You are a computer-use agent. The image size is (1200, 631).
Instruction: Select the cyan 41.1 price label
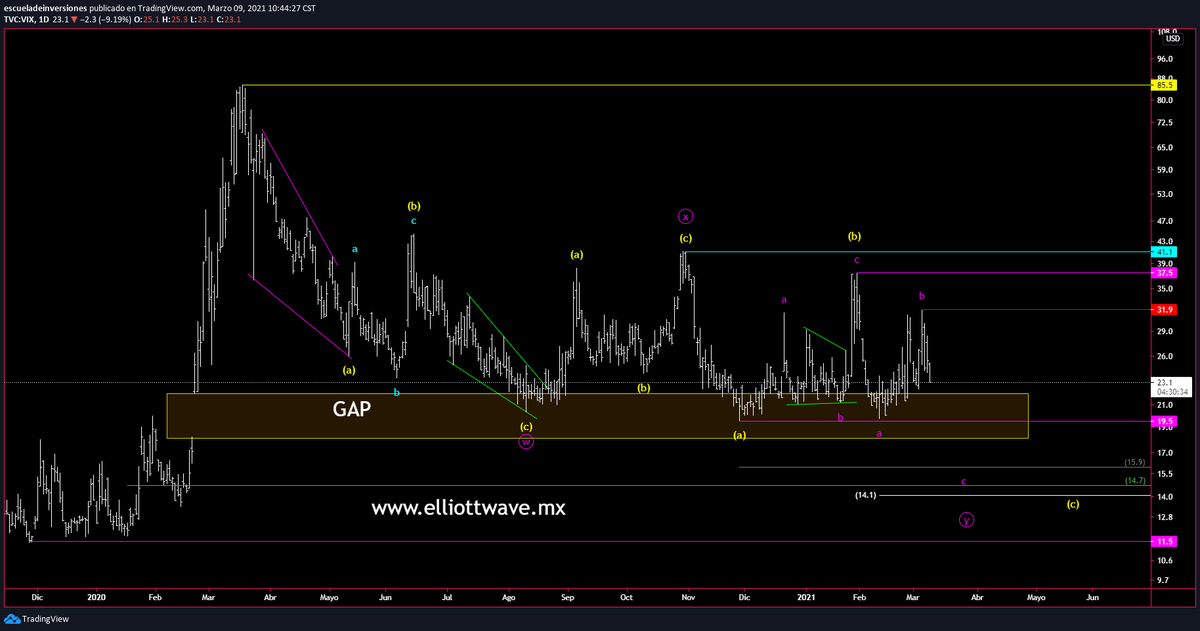1164,253
